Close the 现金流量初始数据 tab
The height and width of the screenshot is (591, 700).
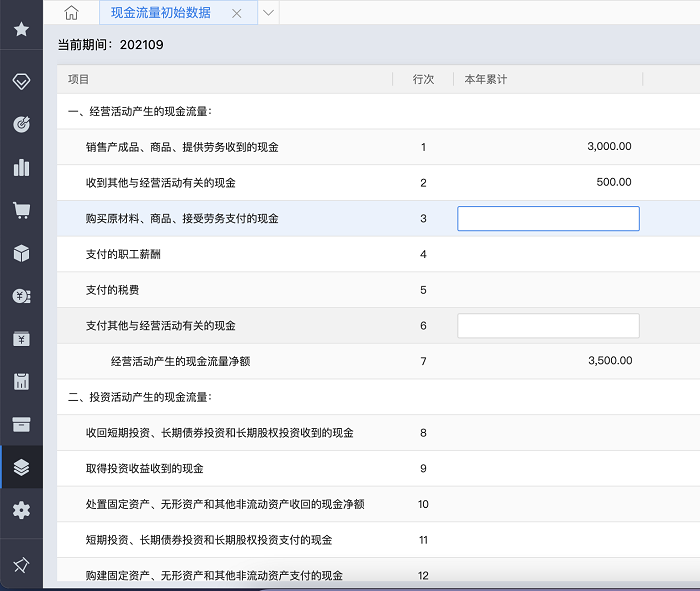(x=237, y=13)
